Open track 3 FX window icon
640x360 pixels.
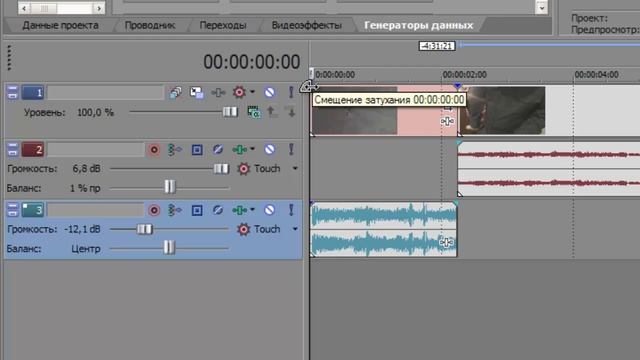[197, 210]
